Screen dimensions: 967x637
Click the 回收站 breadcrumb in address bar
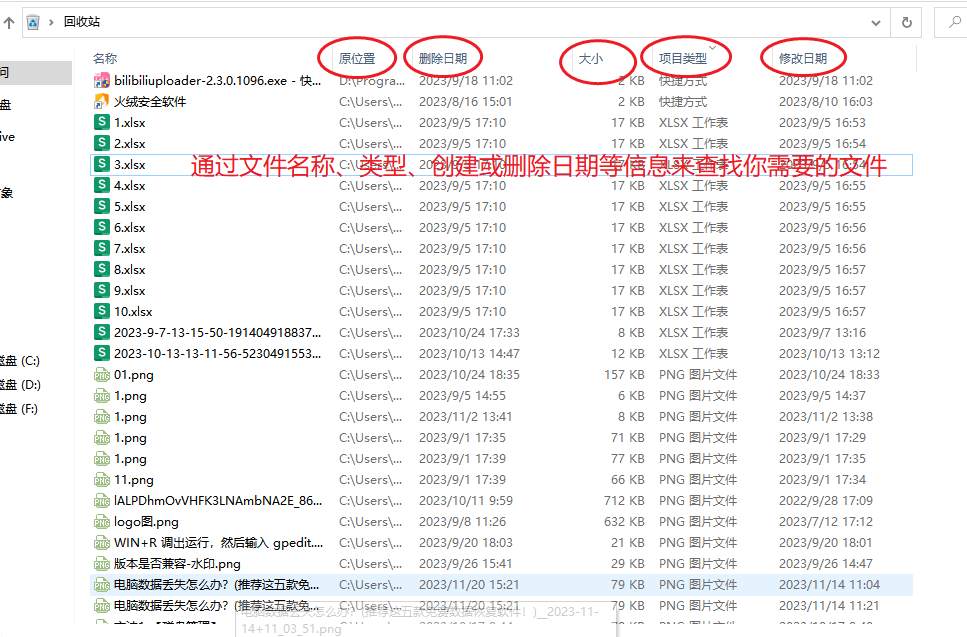coord(81,22)
